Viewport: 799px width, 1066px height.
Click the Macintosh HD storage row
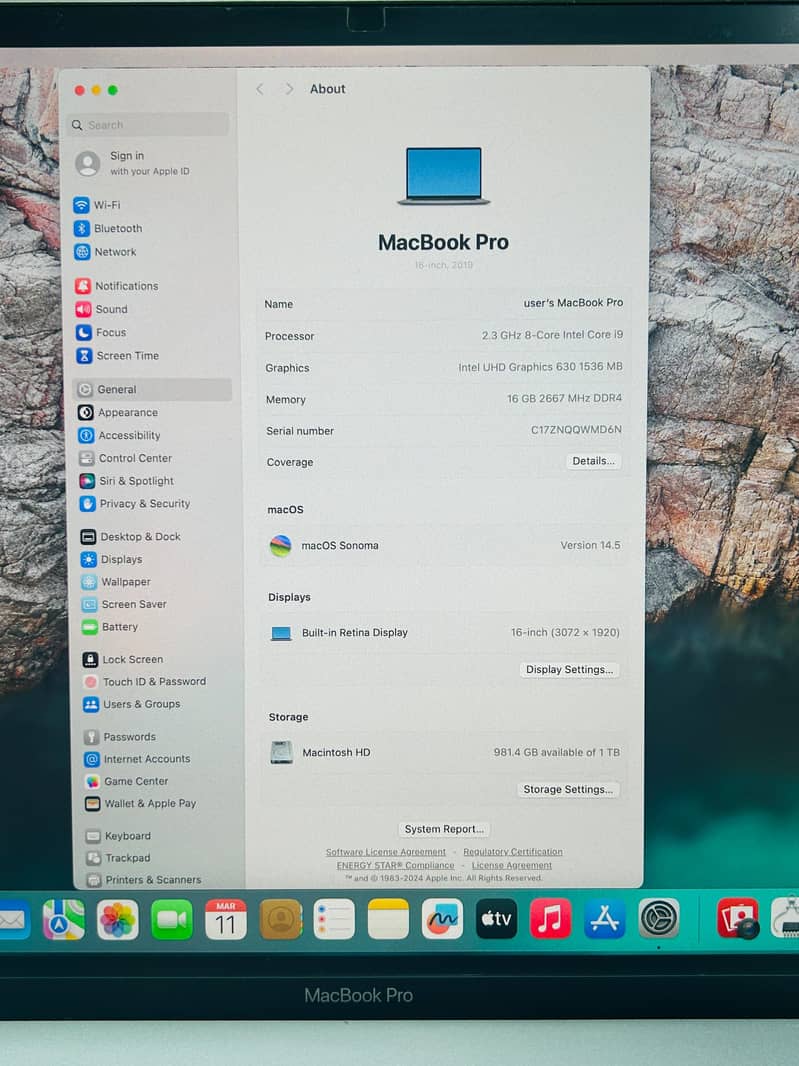coord(444,753)
